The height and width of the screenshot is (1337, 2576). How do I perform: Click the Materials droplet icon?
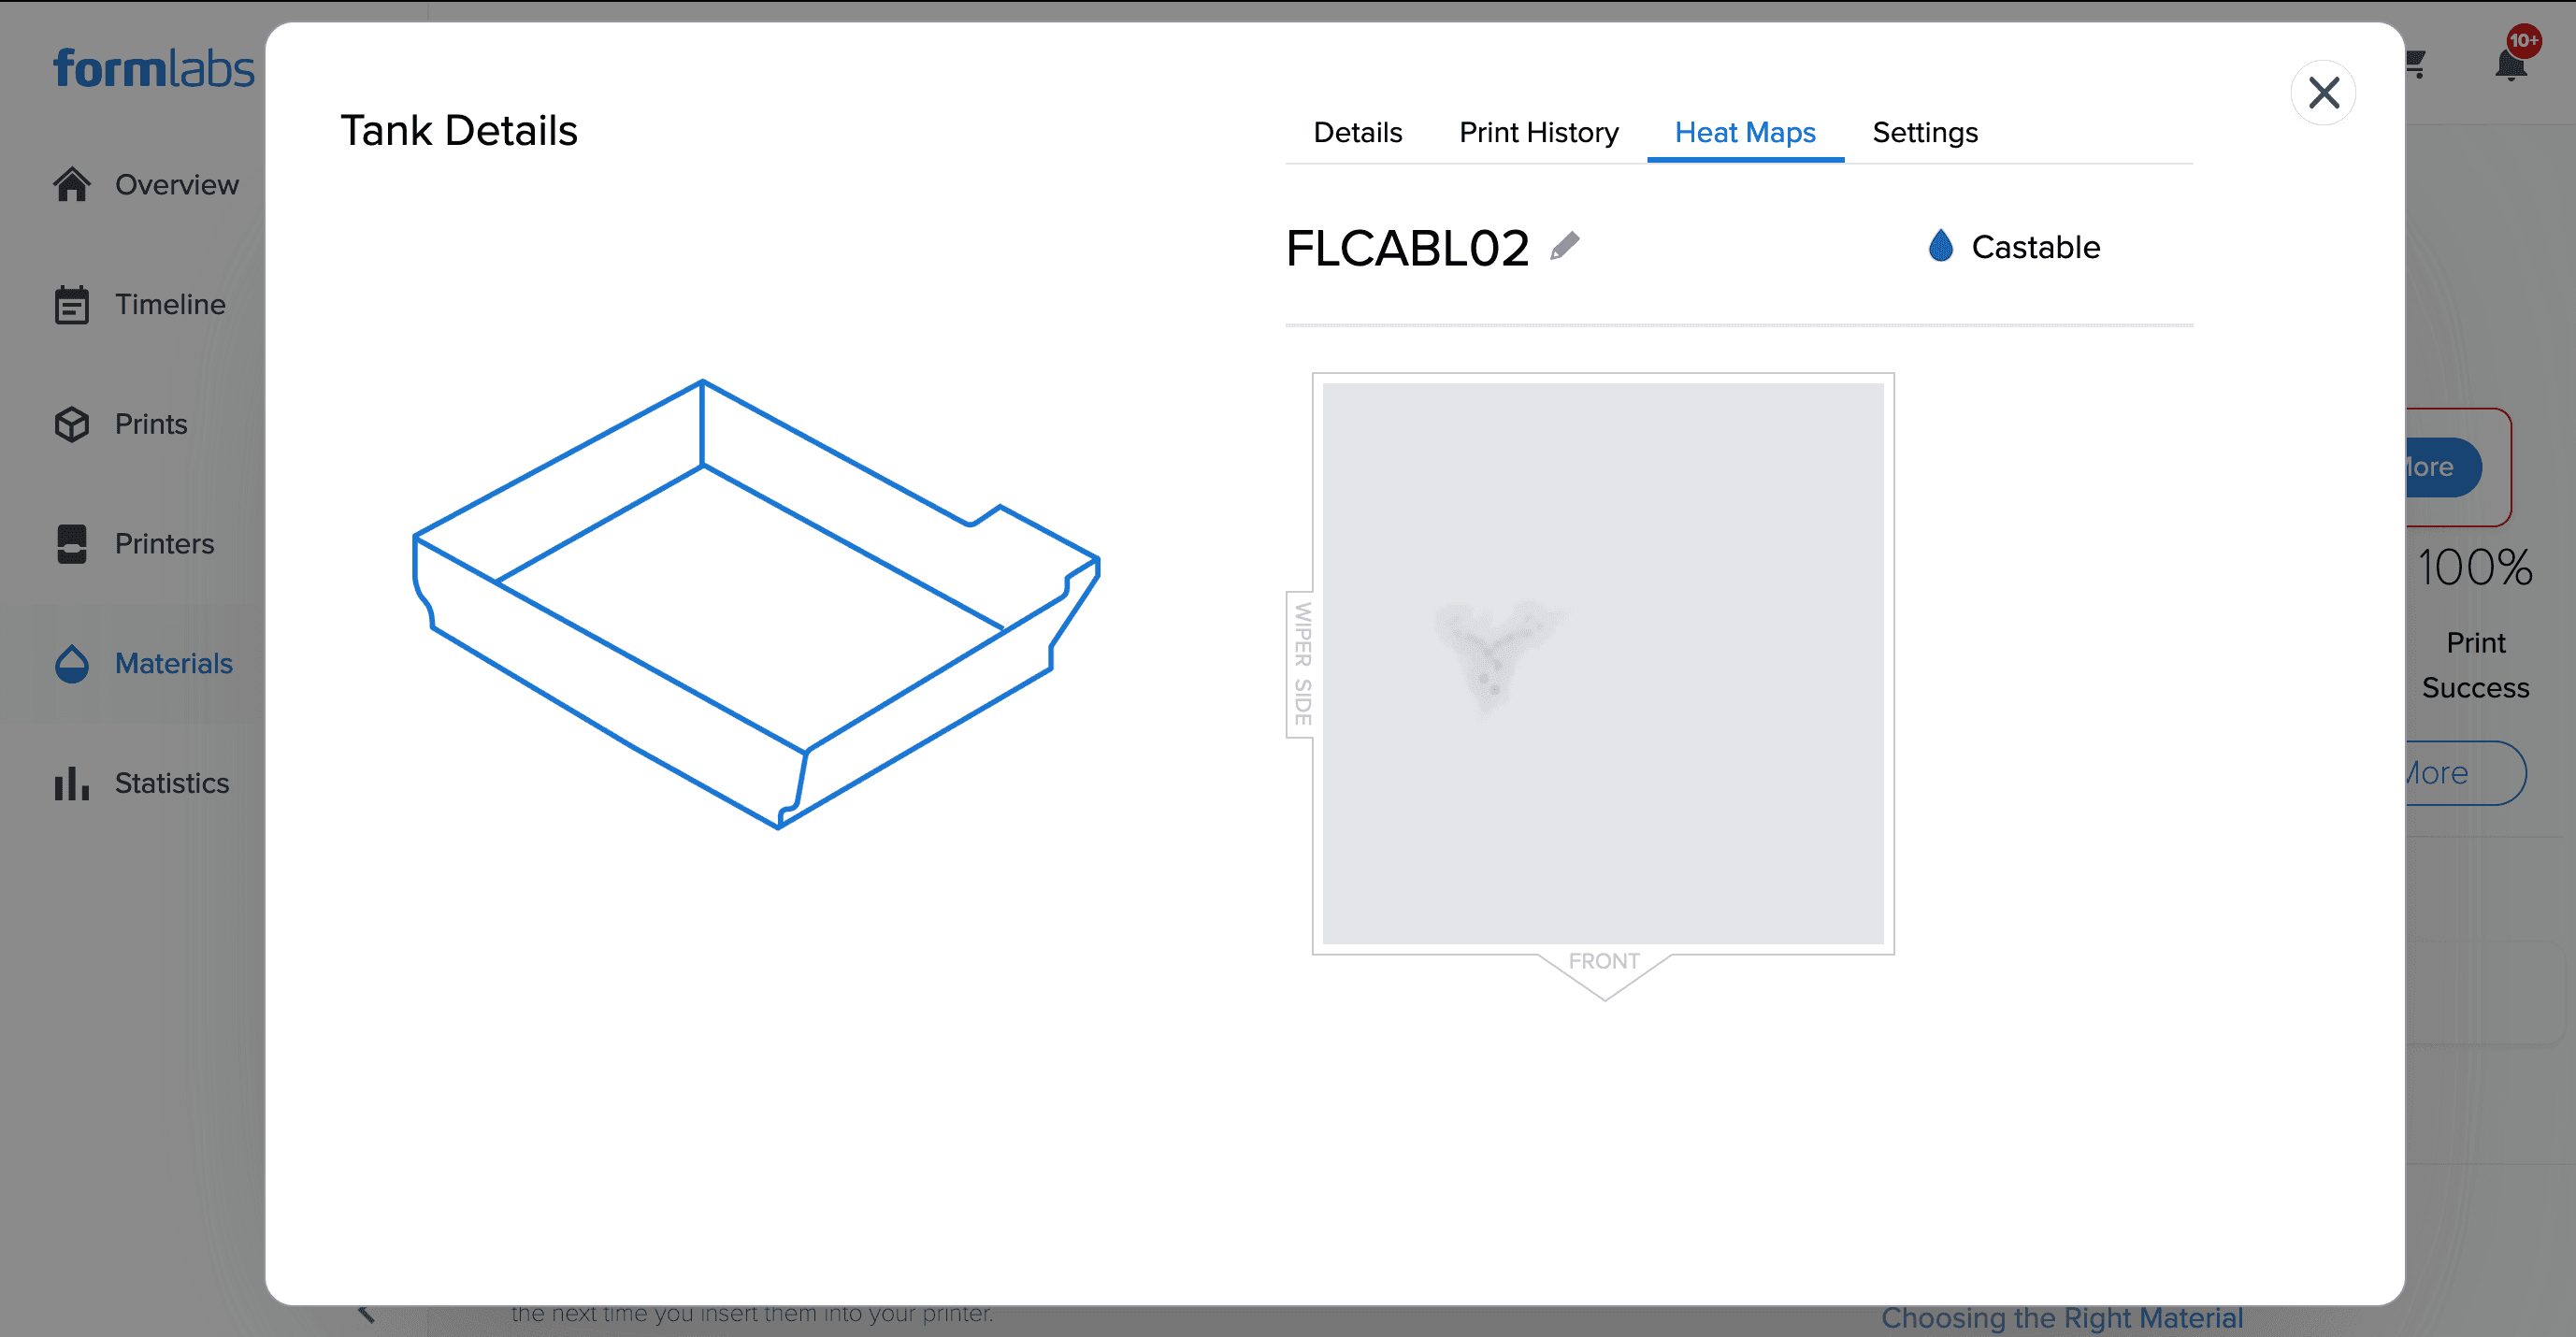click(x=72, y=663)
